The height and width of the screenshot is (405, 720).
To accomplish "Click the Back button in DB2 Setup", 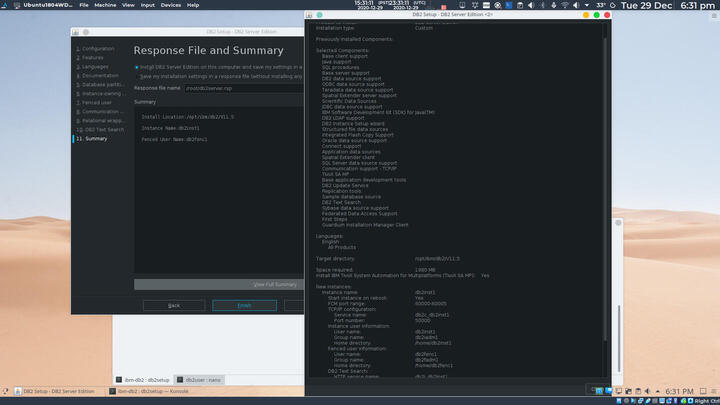I will (174, 305).
